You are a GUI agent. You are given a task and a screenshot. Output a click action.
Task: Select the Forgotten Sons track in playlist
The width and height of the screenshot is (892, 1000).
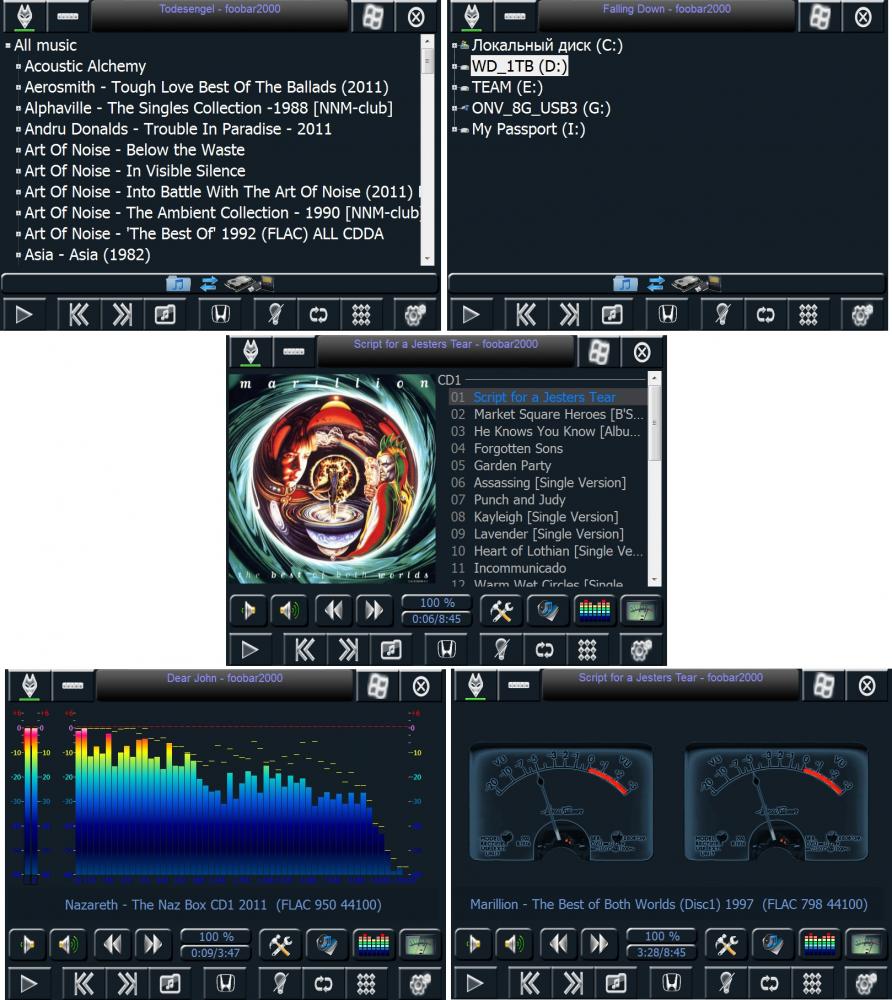click(x=517, y=449)
